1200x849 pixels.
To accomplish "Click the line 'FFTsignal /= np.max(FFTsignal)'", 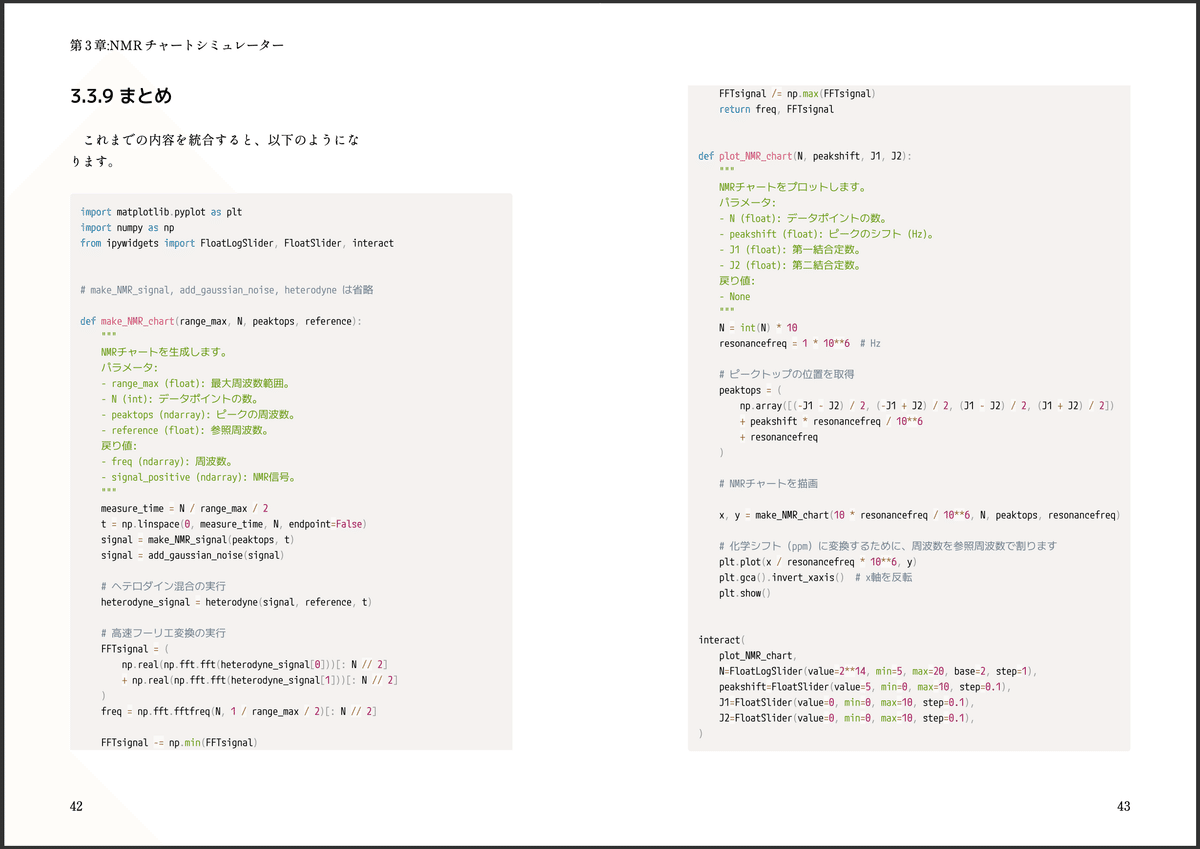I will tap(797, 93).
